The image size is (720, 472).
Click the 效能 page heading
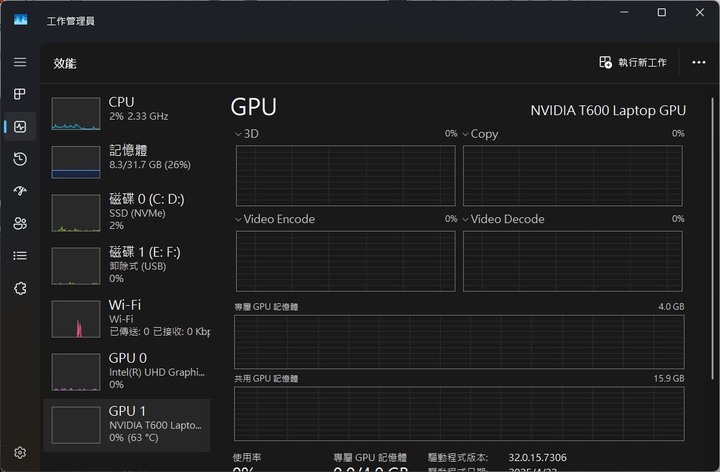pos(65,63)
